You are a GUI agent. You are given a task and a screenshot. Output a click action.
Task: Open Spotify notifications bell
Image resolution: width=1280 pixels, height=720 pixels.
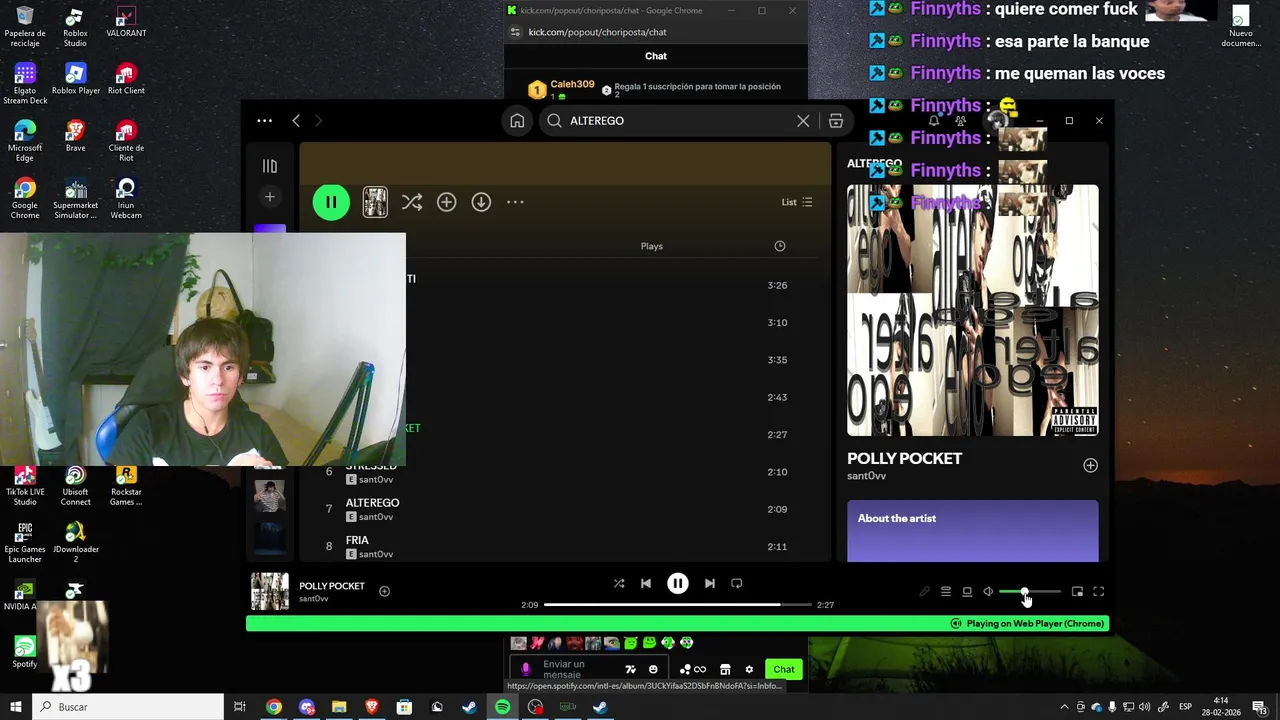[934, 121]
